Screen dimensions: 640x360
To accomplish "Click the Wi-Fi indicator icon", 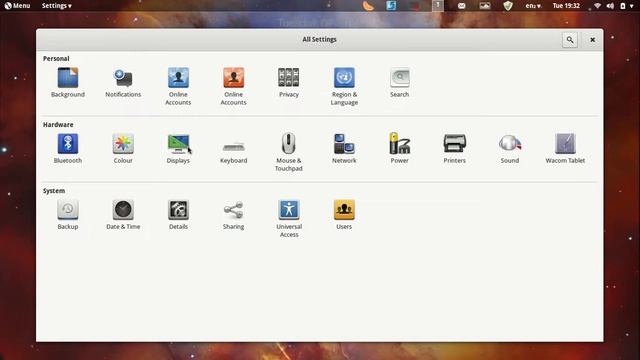I will (x=597, y=6).
